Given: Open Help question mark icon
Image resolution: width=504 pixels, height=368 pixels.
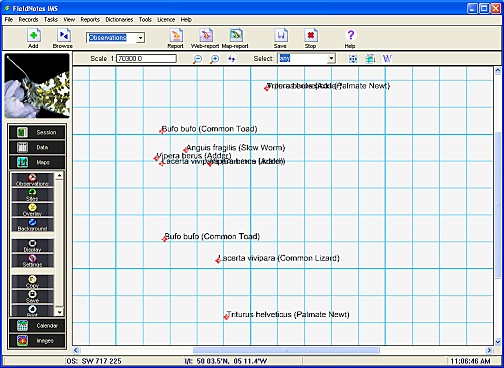Looking at the screenshot, I should [x=350, y=35].
